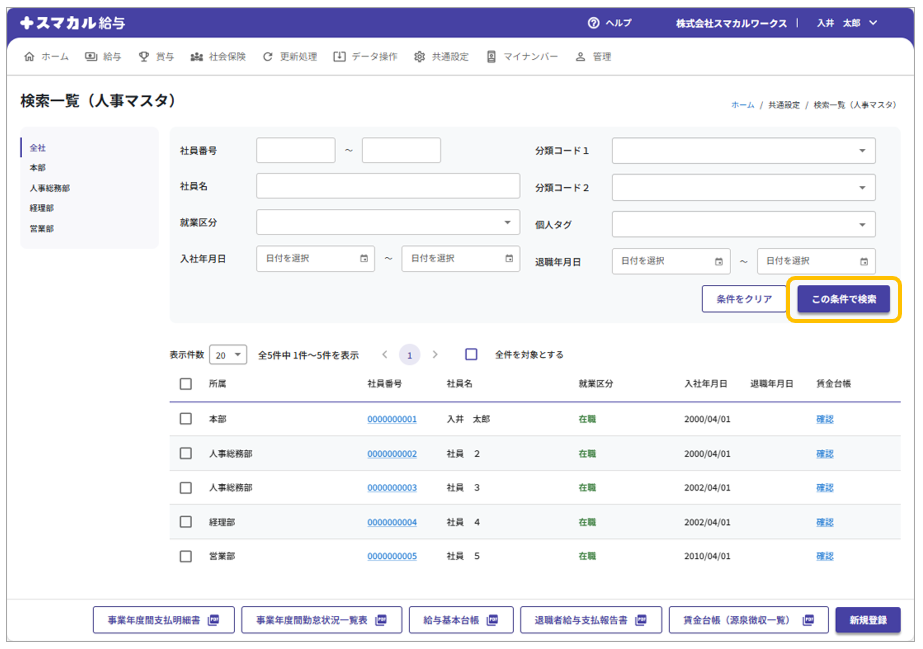Click the 共通設定 gear icon

tap(419, 57)
